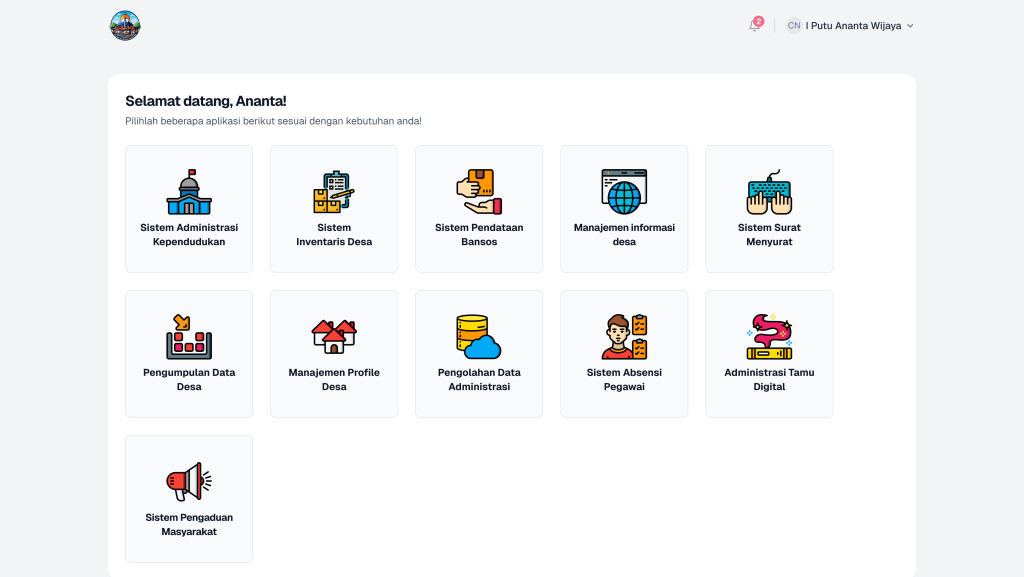Click the "Administrasi Tamu Digital" label
Screen dimensions: 1024x577
tap(769, 379)
